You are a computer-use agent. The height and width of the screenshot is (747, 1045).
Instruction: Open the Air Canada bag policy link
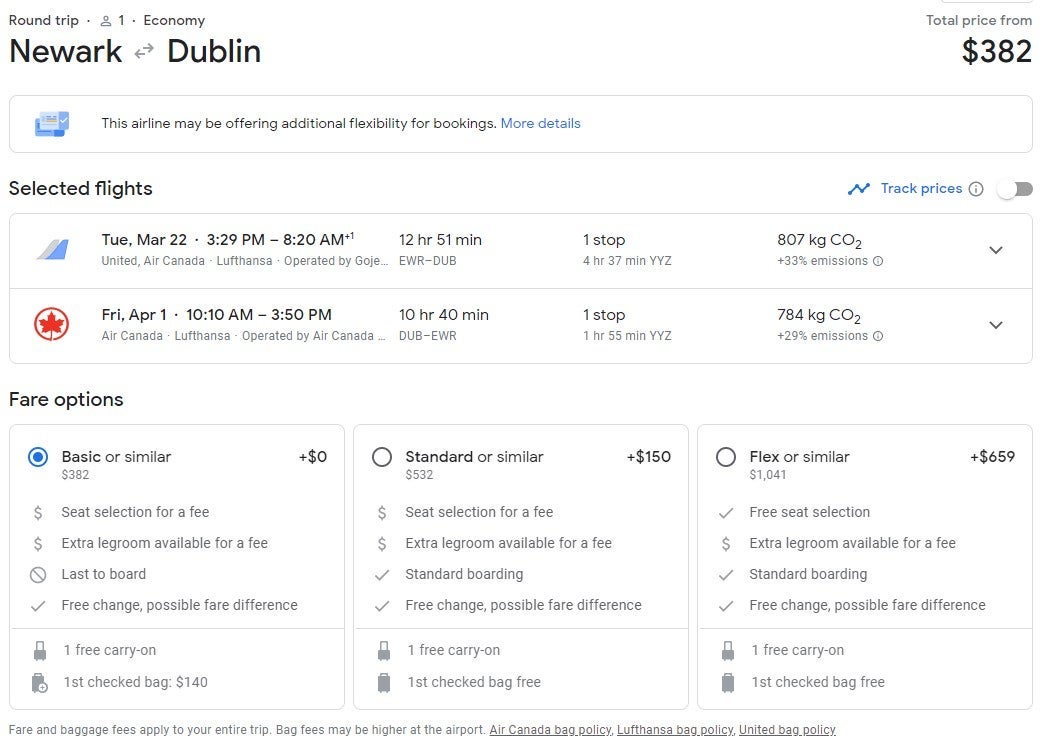550,730
